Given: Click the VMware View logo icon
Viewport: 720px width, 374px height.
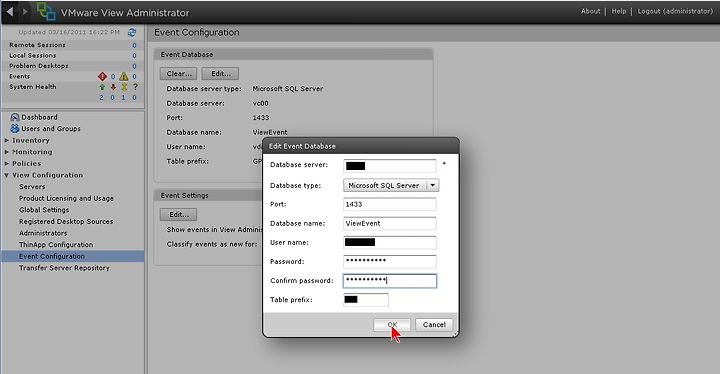Looking at the screenshot, I should [x=46, y=11].
